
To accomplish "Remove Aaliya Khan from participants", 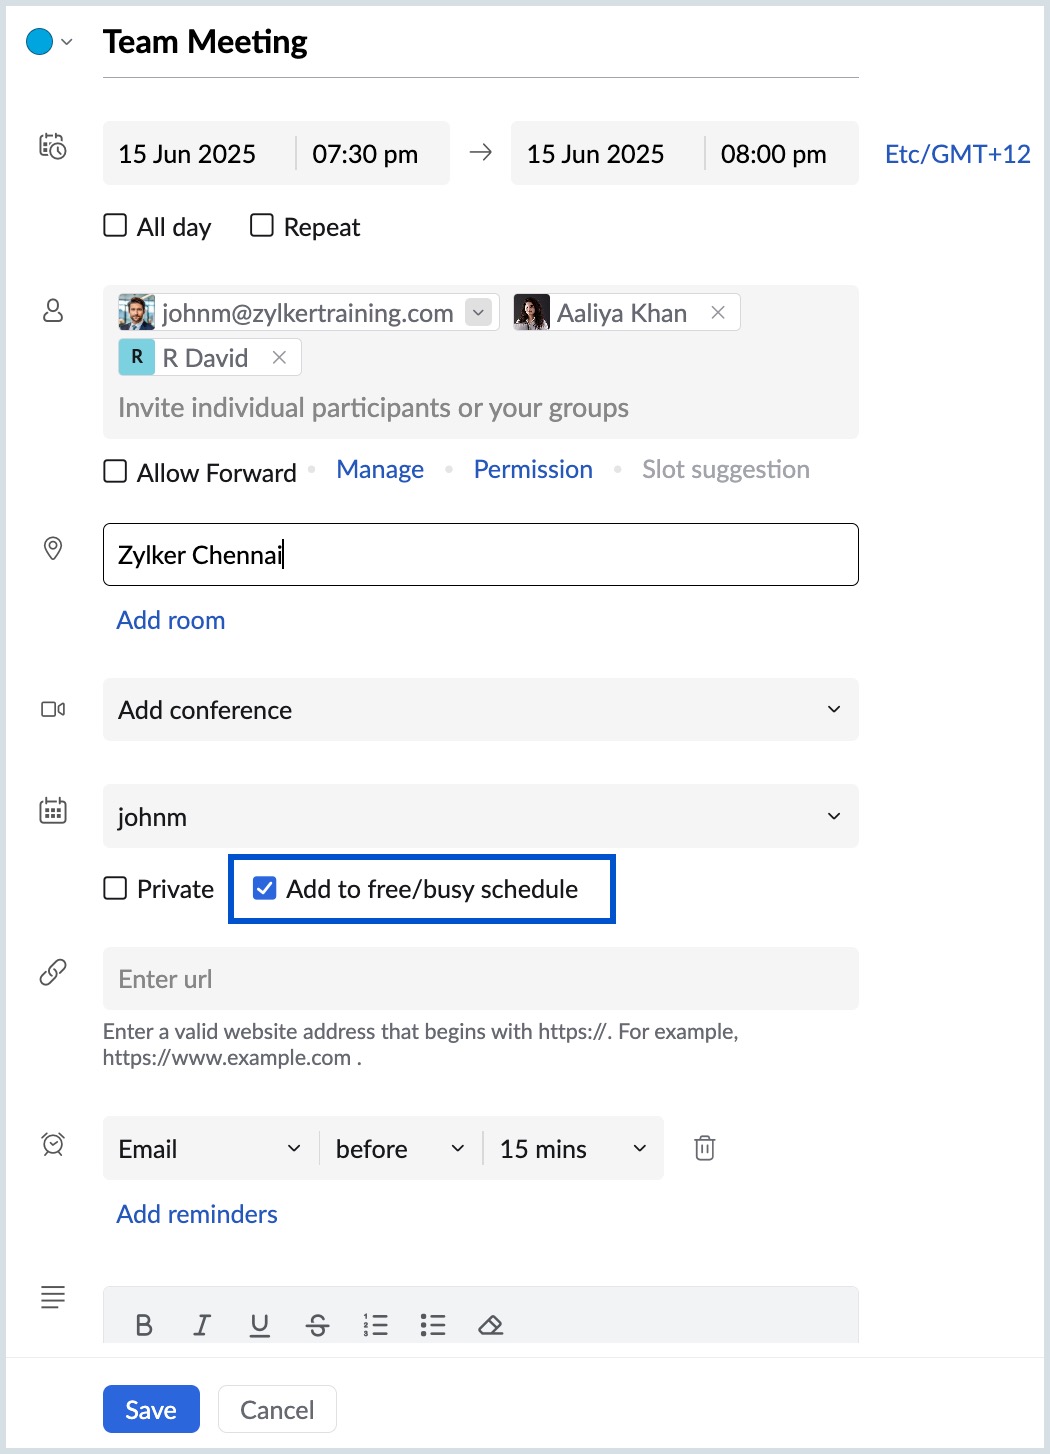I will [x=718, y=312].
